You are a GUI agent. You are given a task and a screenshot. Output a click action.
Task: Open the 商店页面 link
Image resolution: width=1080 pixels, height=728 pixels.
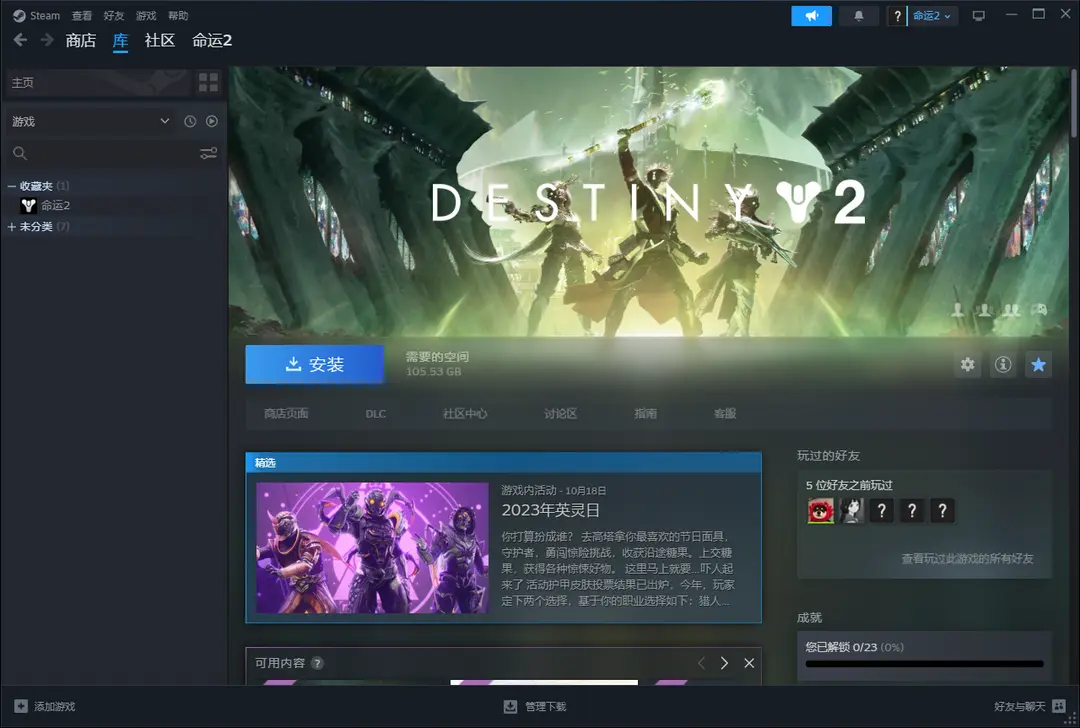pyautogui.click(x=286, y=413)
